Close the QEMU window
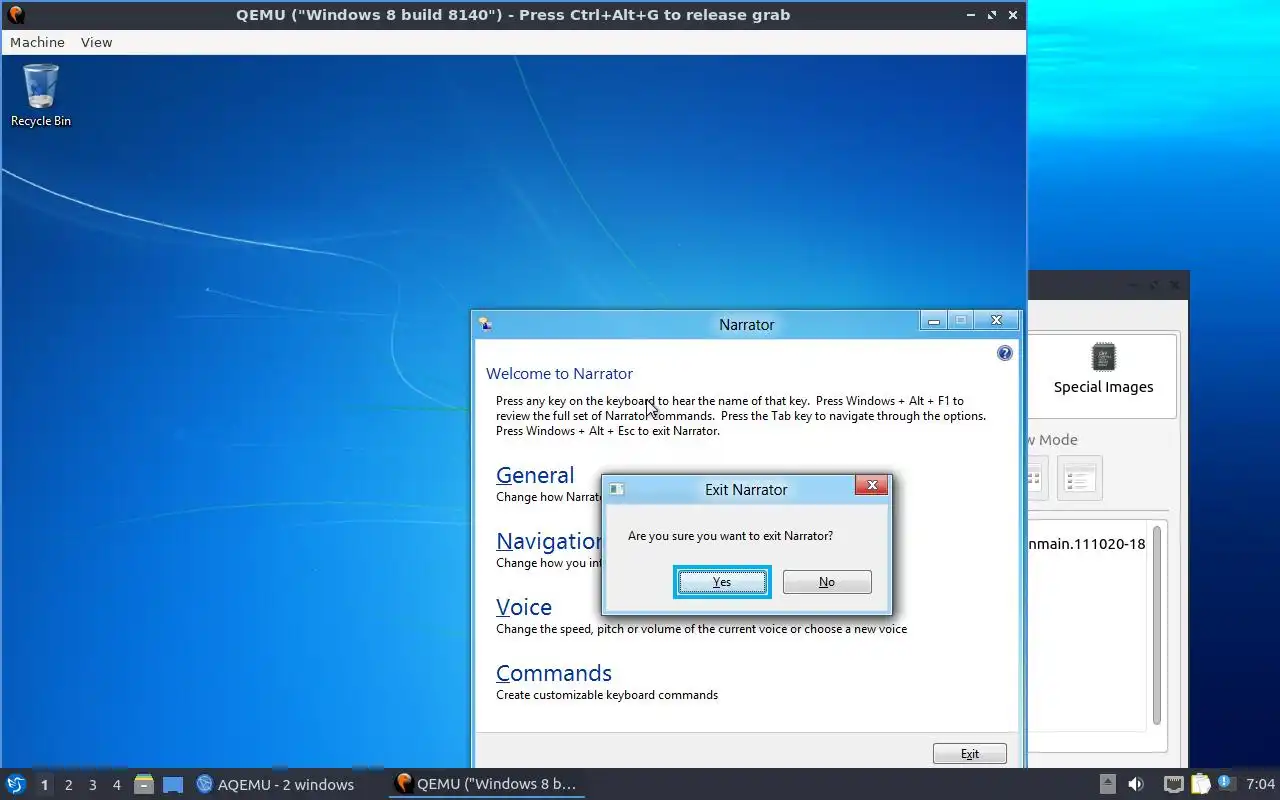 (1013, 15)
